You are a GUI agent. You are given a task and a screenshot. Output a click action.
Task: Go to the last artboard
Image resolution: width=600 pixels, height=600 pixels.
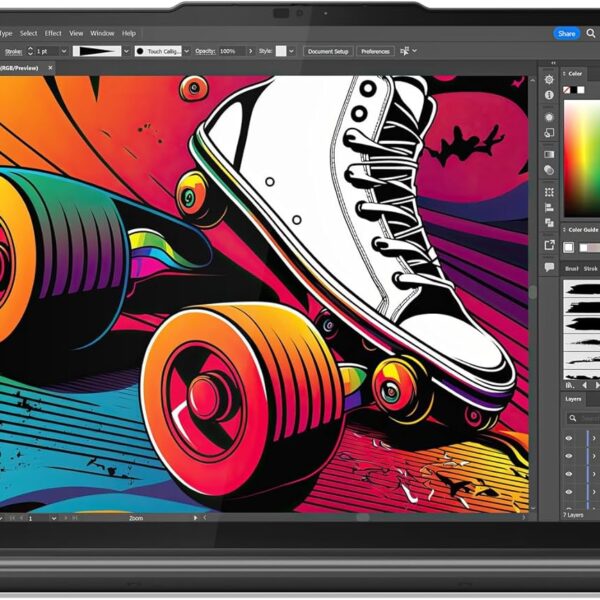[75, 518]
